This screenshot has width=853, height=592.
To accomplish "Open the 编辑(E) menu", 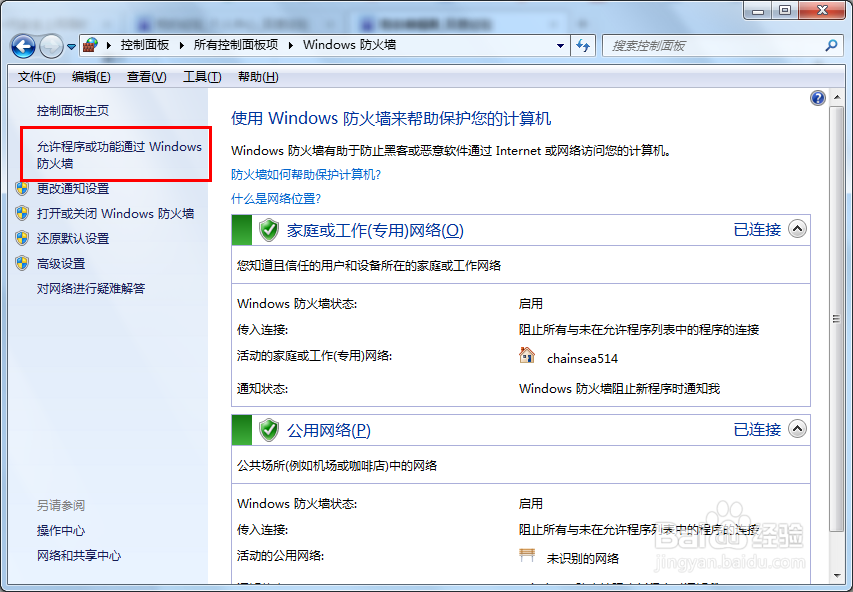I will (91, 77).
